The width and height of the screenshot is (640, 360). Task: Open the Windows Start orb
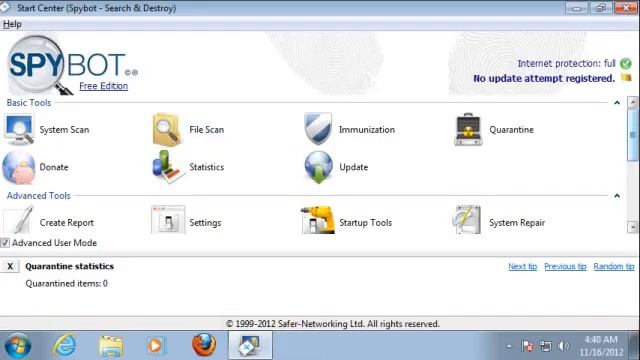point(17,346)
